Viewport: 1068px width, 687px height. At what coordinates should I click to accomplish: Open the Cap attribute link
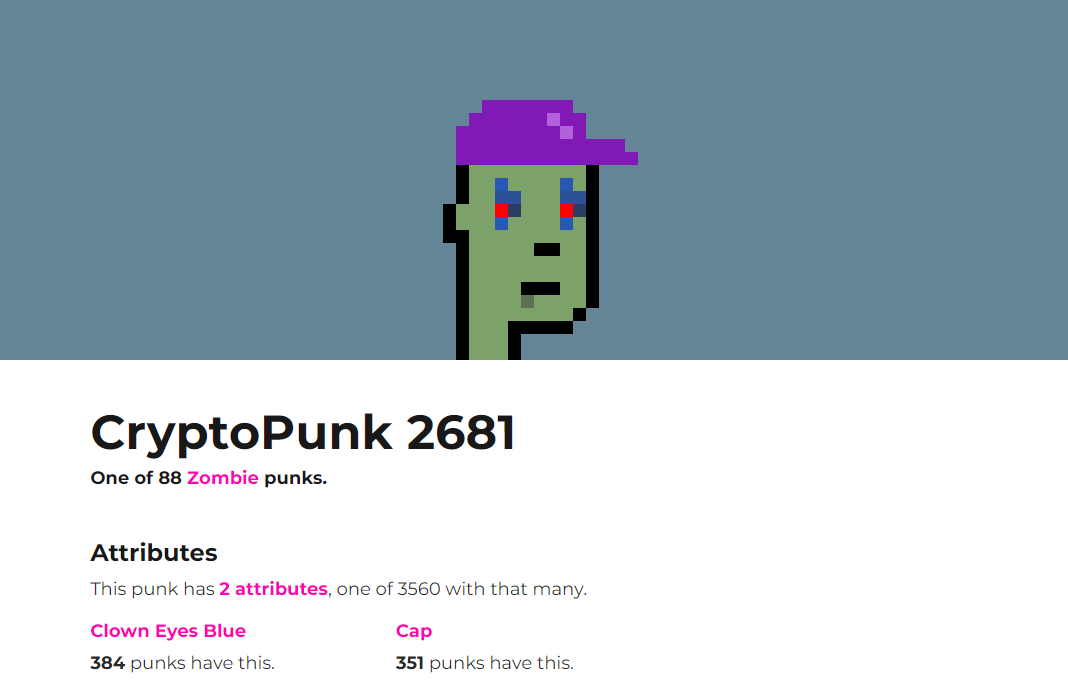[414, 631]
